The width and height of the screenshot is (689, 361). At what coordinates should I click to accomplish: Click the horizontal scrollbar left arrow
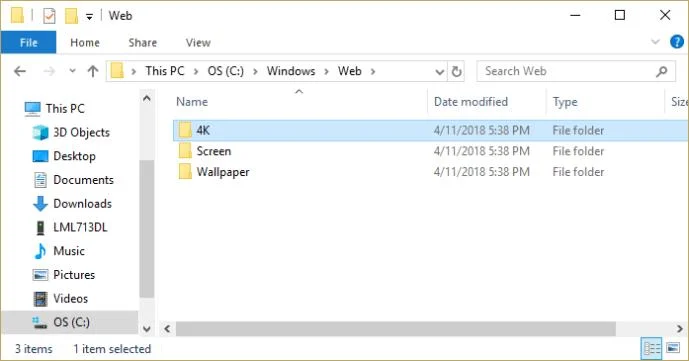[167, 329]
